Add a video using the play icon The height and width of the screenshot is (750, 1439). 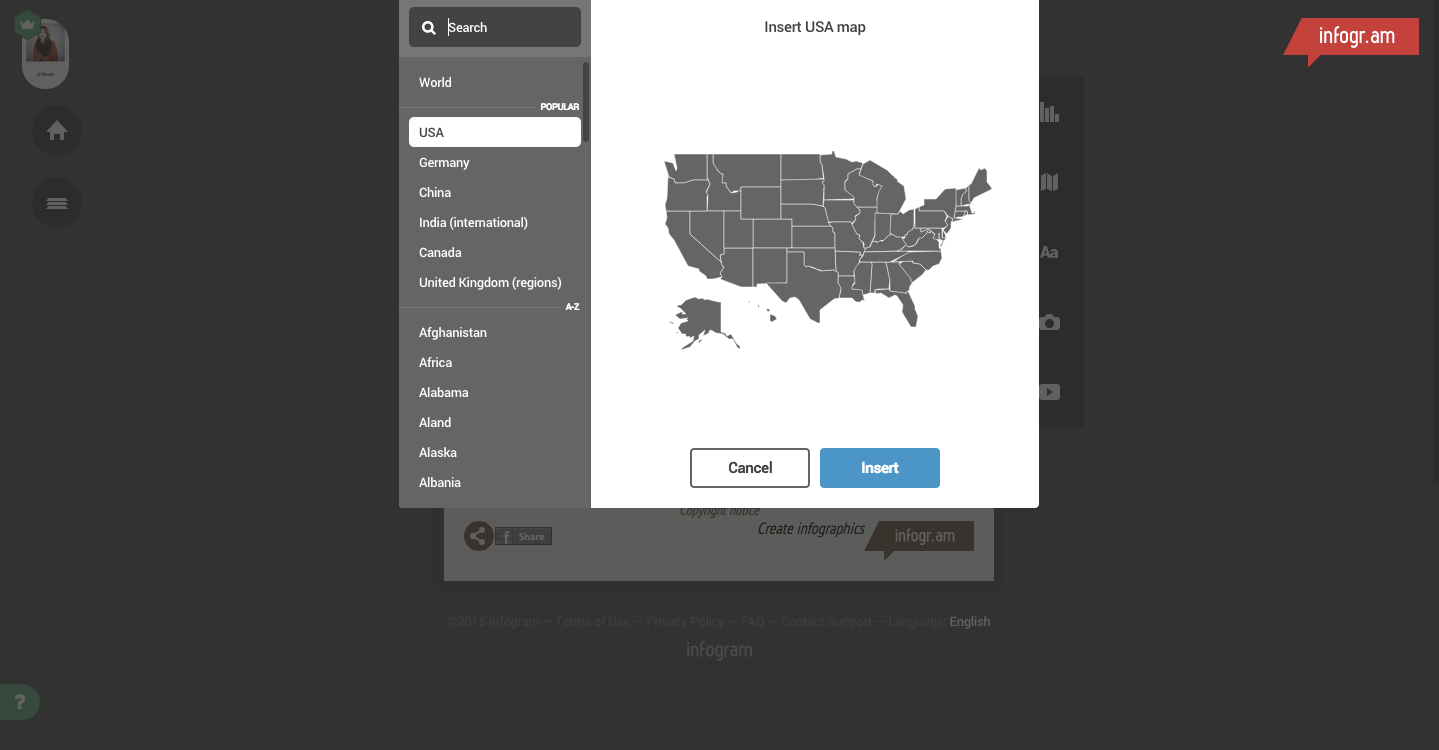[1048, 391]
